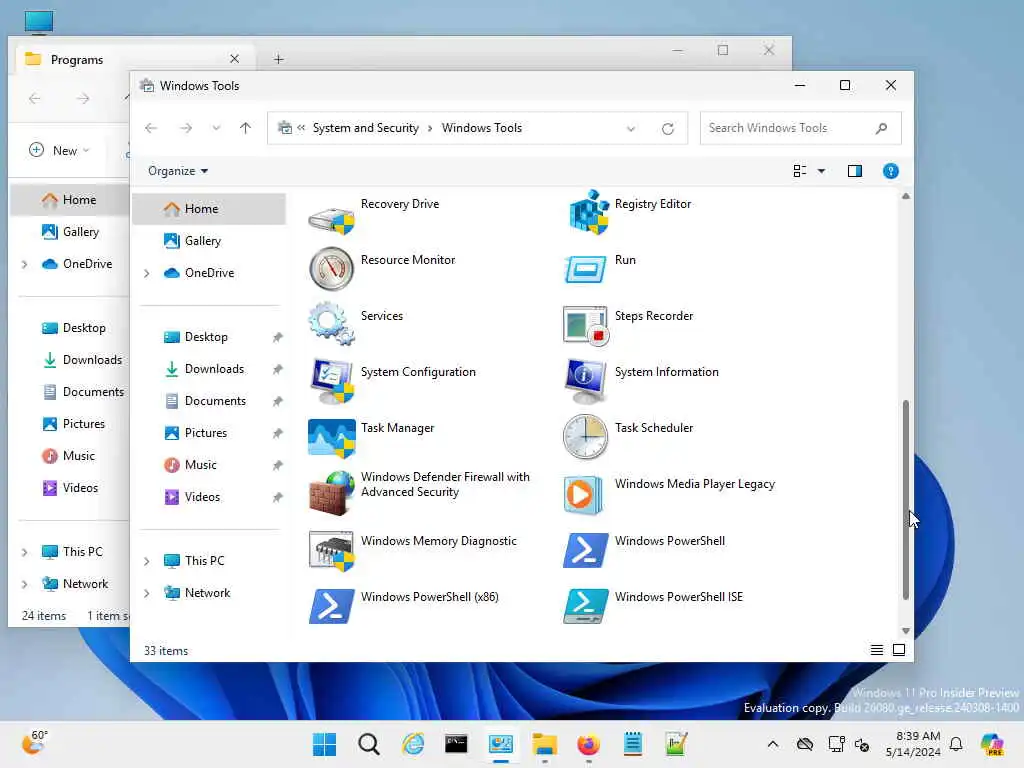Open the System Information icon

point(585,381)
